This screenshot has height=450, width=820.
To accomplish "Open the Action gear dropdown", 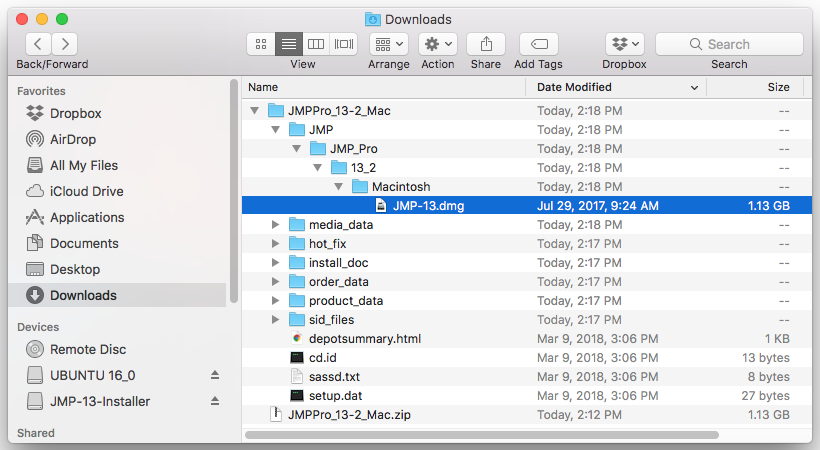I will pos(437,44).
